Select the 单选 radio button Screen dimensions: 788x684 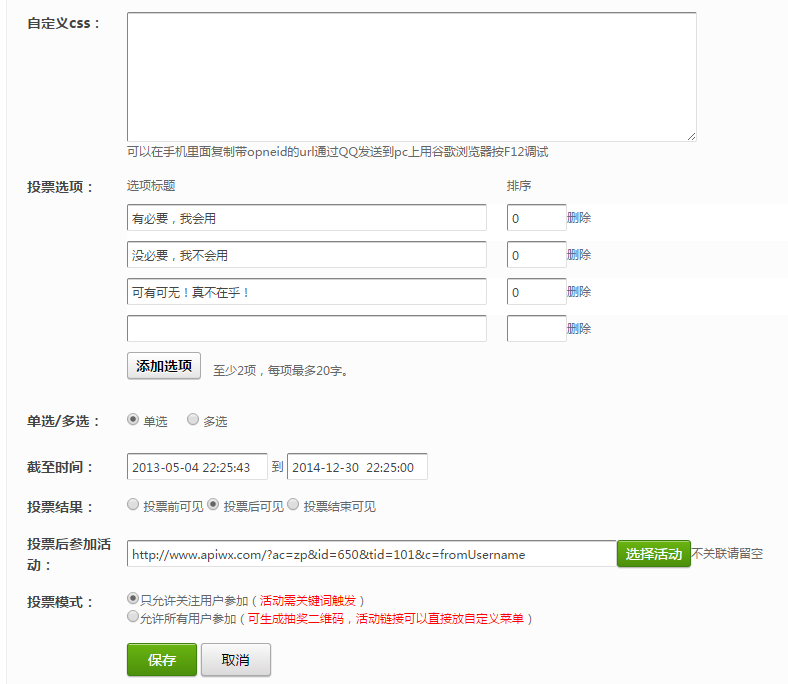click(133, 421)
